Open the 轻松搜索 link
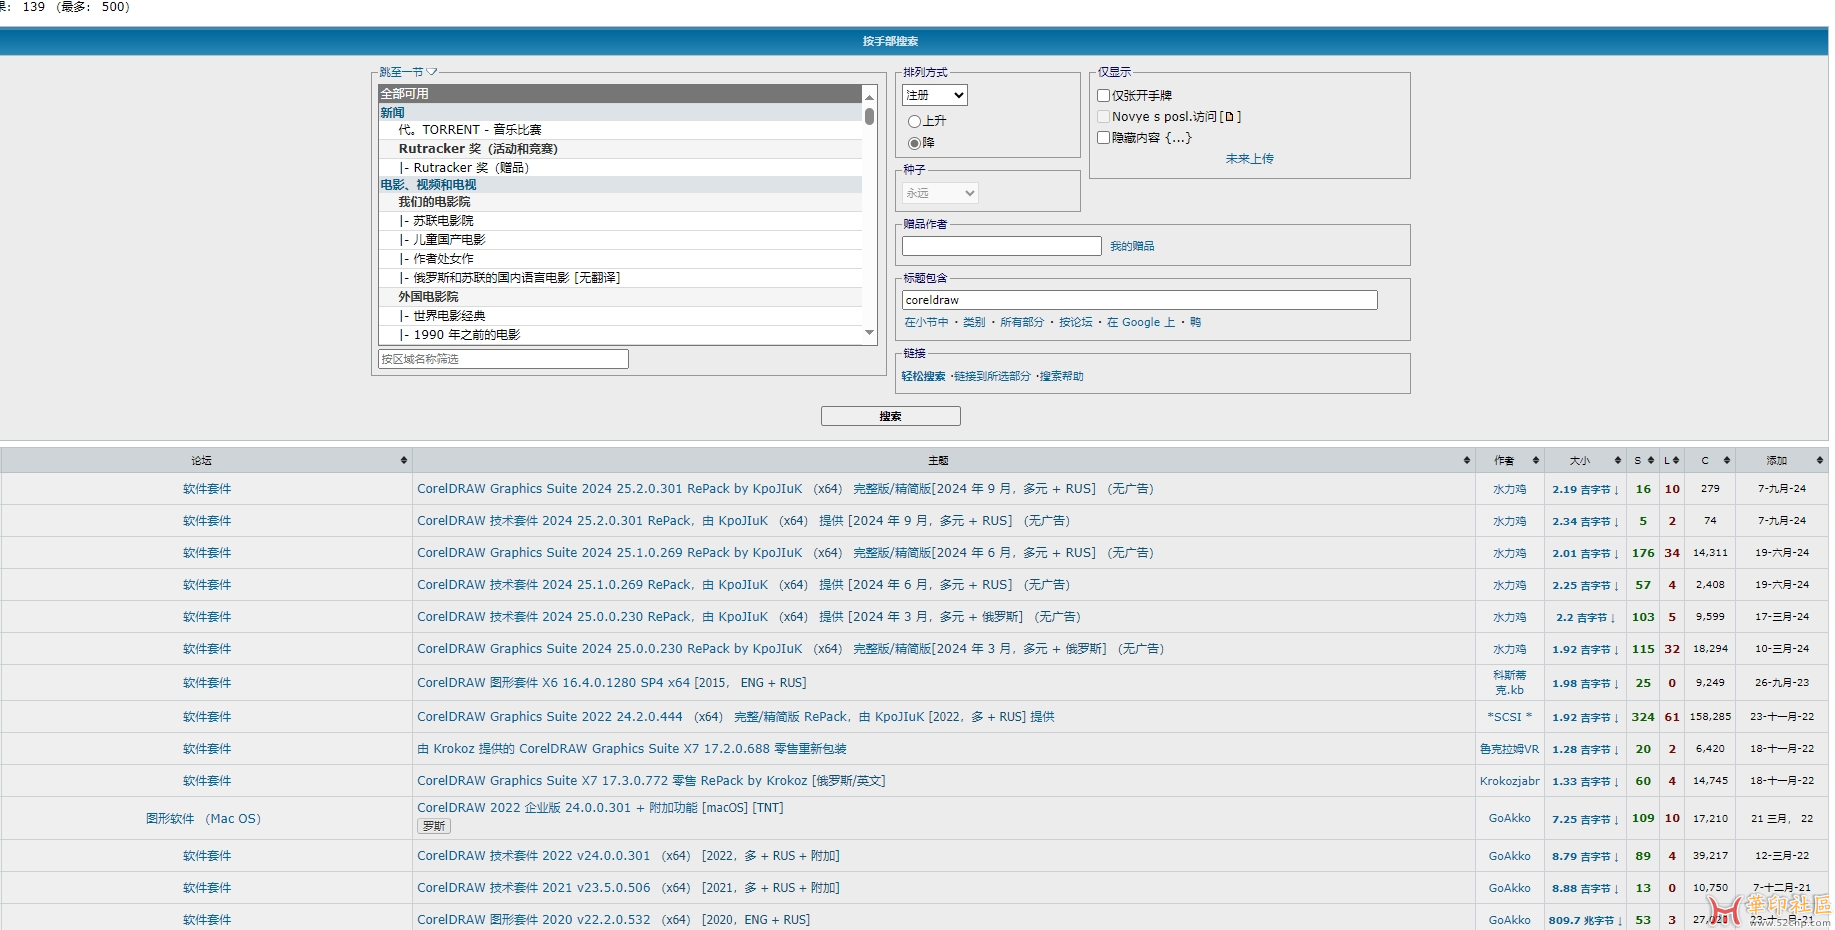The width and height of the screenshot is (1835, 930). coord(923,377)
